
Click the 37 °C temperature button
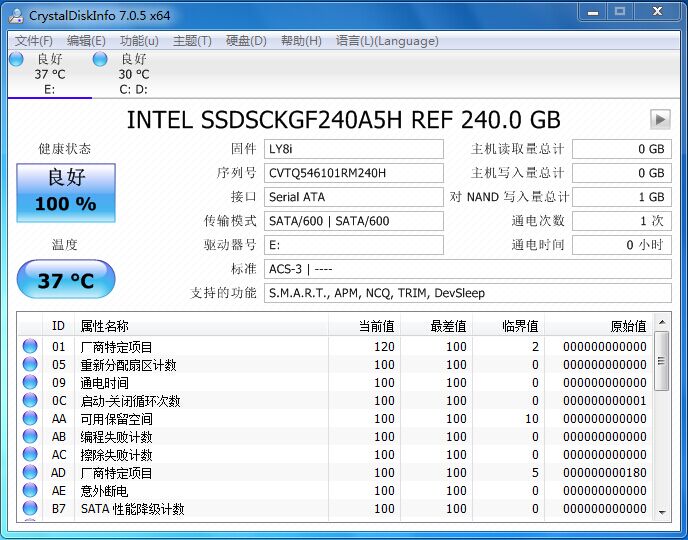coord(66,279)
